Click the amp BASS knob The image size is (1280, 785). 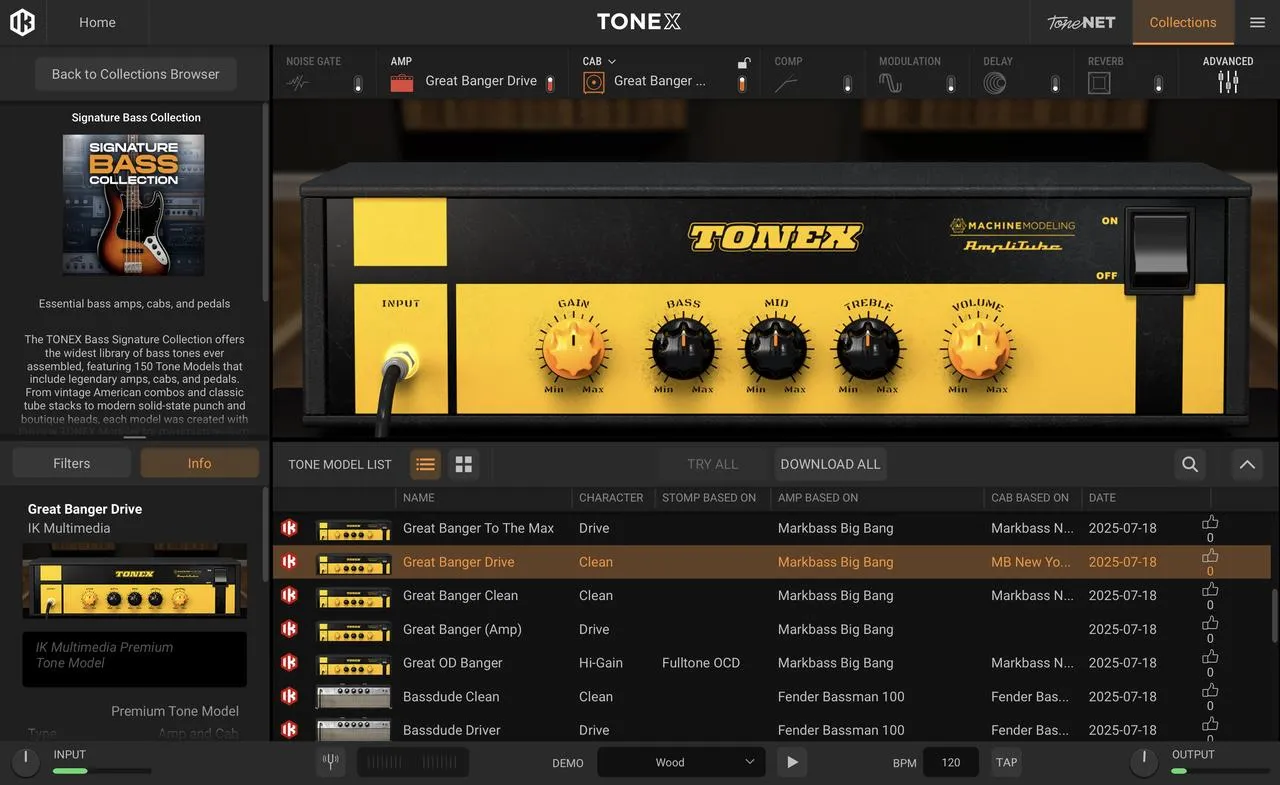pos(684,350)
